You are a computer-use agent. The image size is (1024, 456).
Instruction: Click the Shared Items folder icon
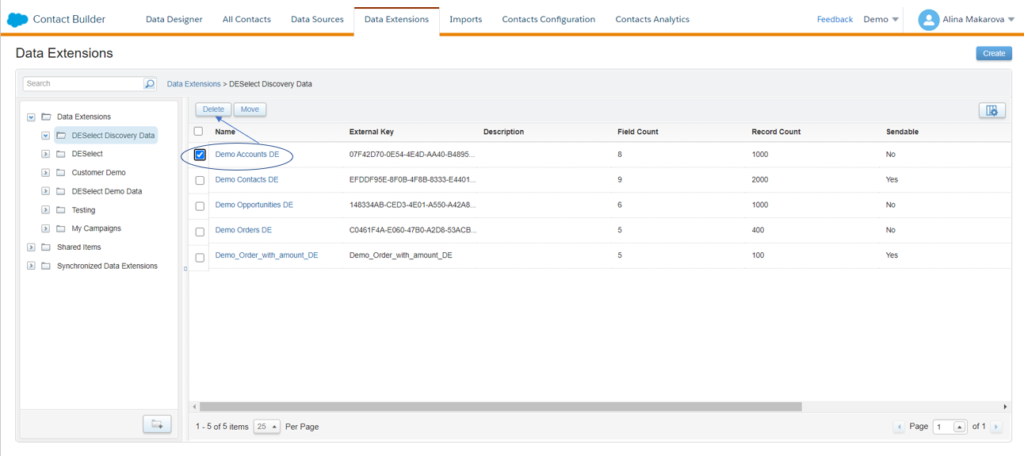(x=46, y=247)
